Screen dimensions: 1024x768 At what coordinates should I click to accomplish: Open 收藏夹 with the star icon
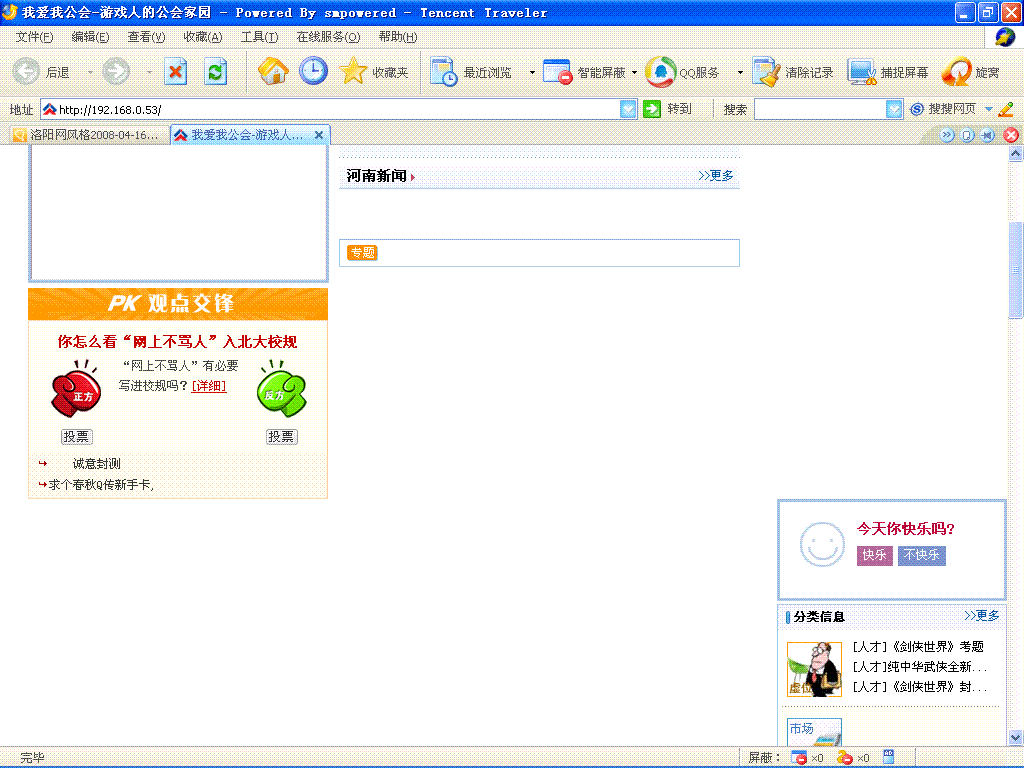click(355, 71)
